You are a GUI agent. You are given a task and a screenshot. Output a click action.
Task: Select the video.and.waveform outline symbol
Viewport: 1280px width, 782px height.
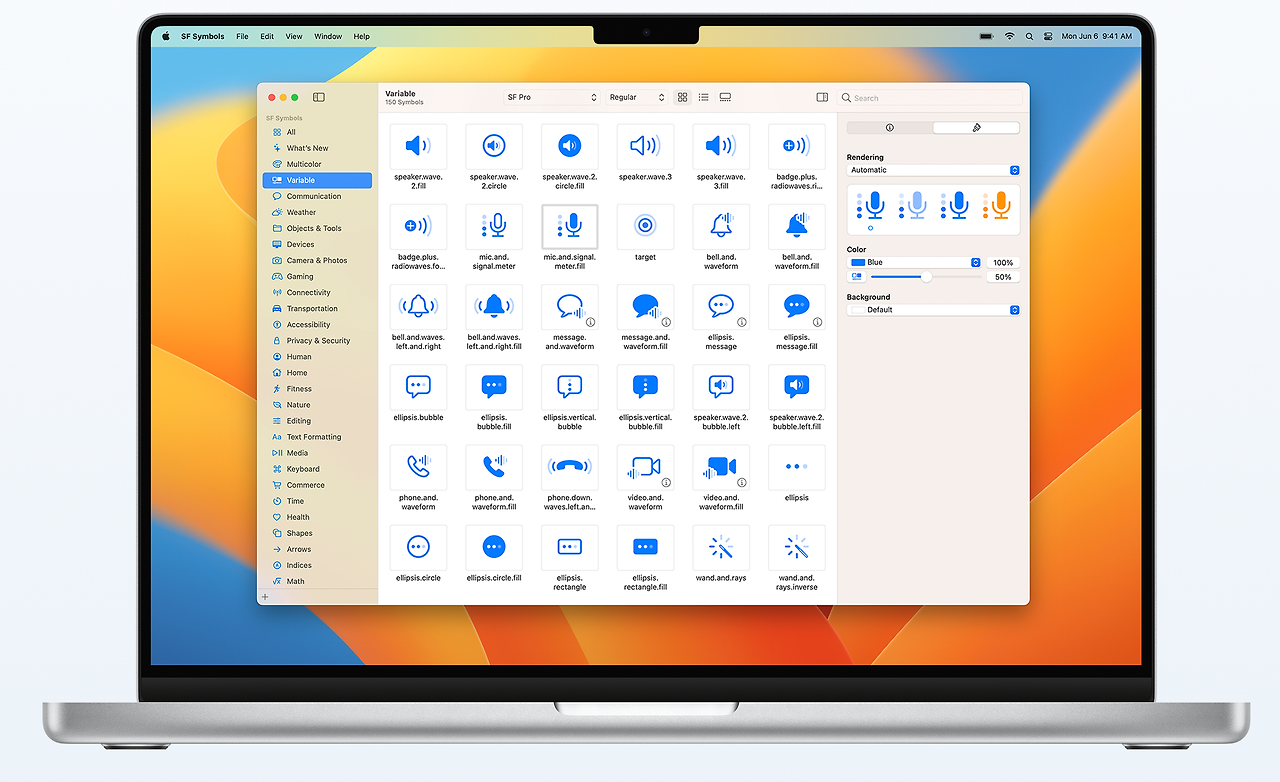click(x=645, y=466)
